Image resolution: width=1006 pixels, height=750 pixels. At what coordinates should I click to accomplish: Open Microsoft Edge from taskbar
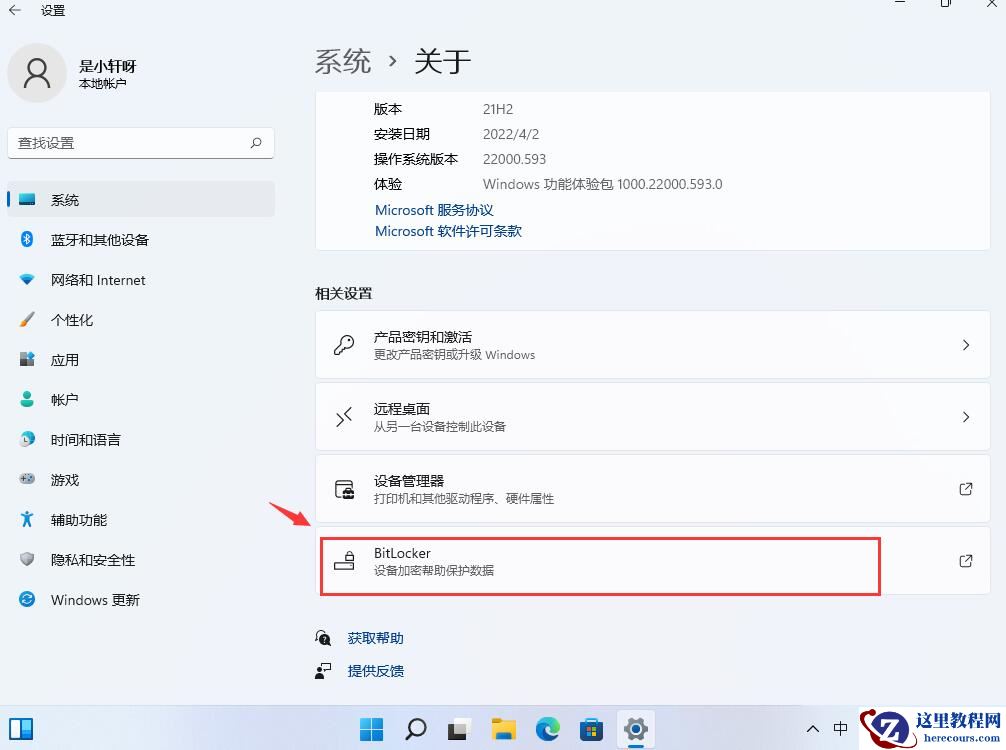coord(547,728)
